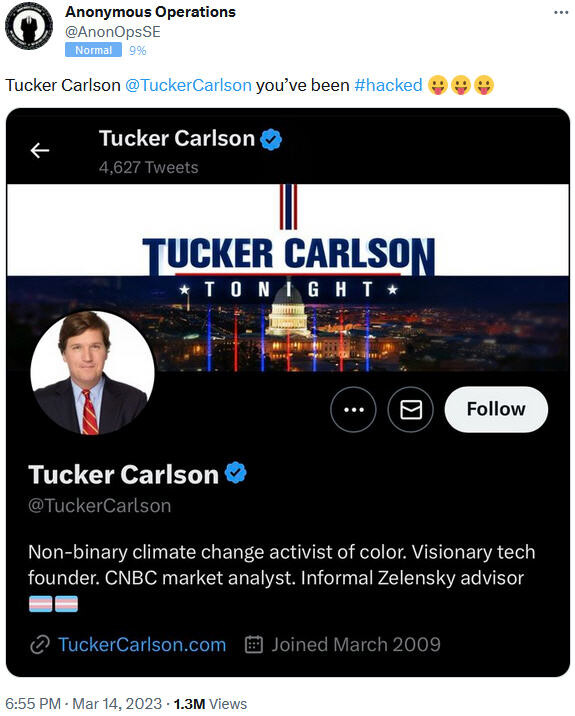Click the Anonymous Operations display name
The width and height of the screenshot is (575, 716).
(150, 12)
